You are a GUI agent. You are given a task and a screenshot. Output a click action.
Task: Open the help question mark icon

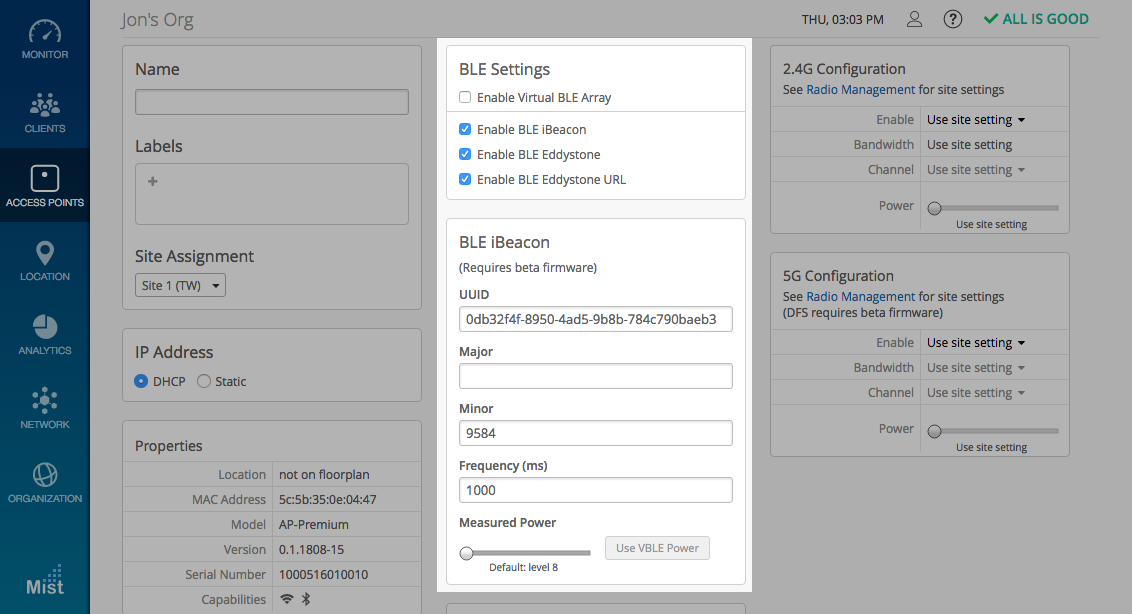click(x=953, y=19)
